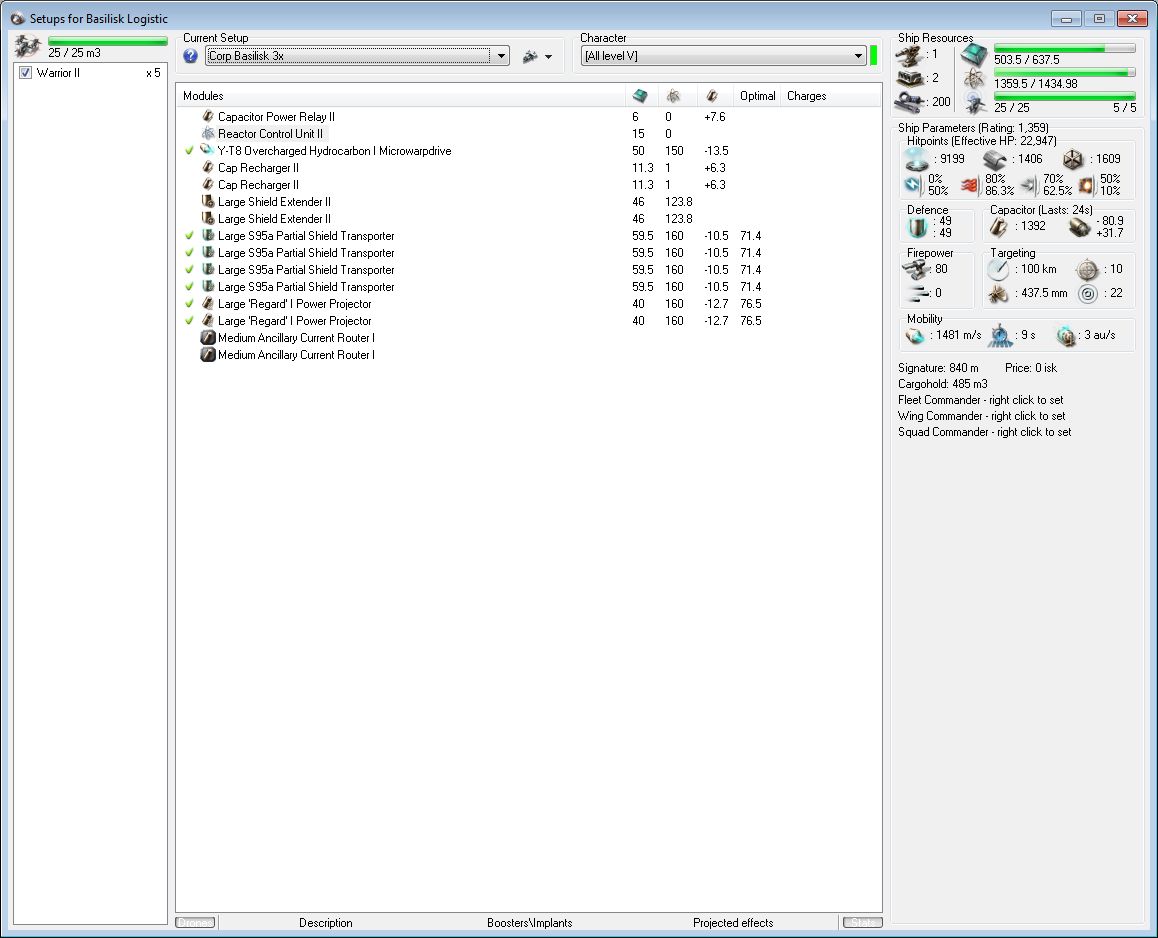Click the calibration icon showing 200
The image size is (1158, 938).
pos(909,101)
